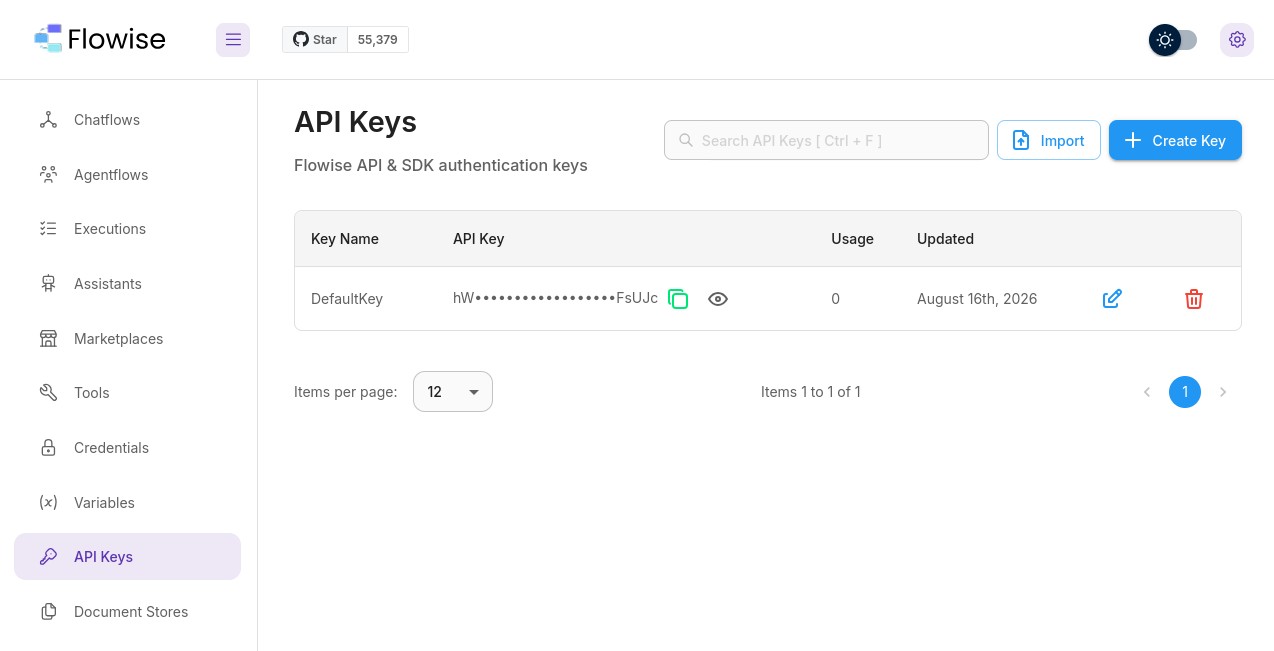This screenshot has width=1274, height=651.
Task: Go to Document Stores page
Action: [128, 612]
